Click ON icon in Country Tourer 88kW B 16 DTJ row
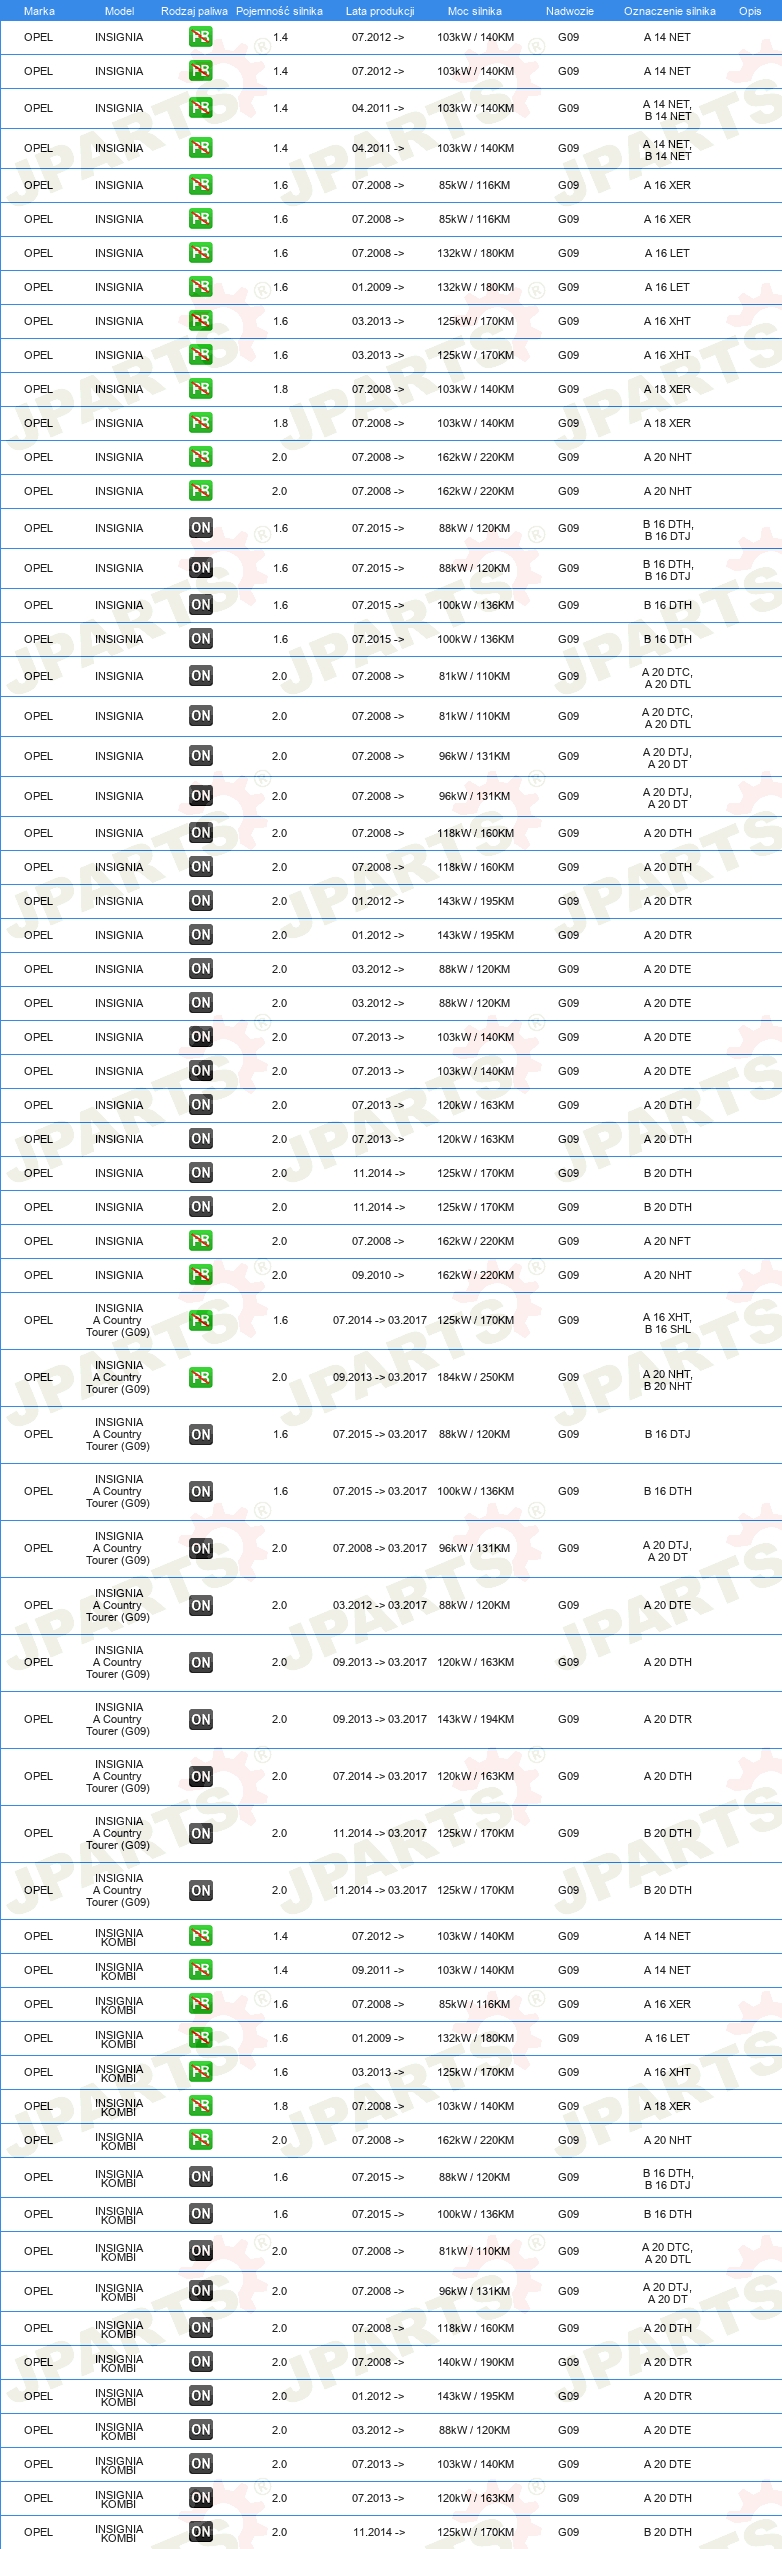Screen dimensions: 782x2549 tap(200, 1434)
